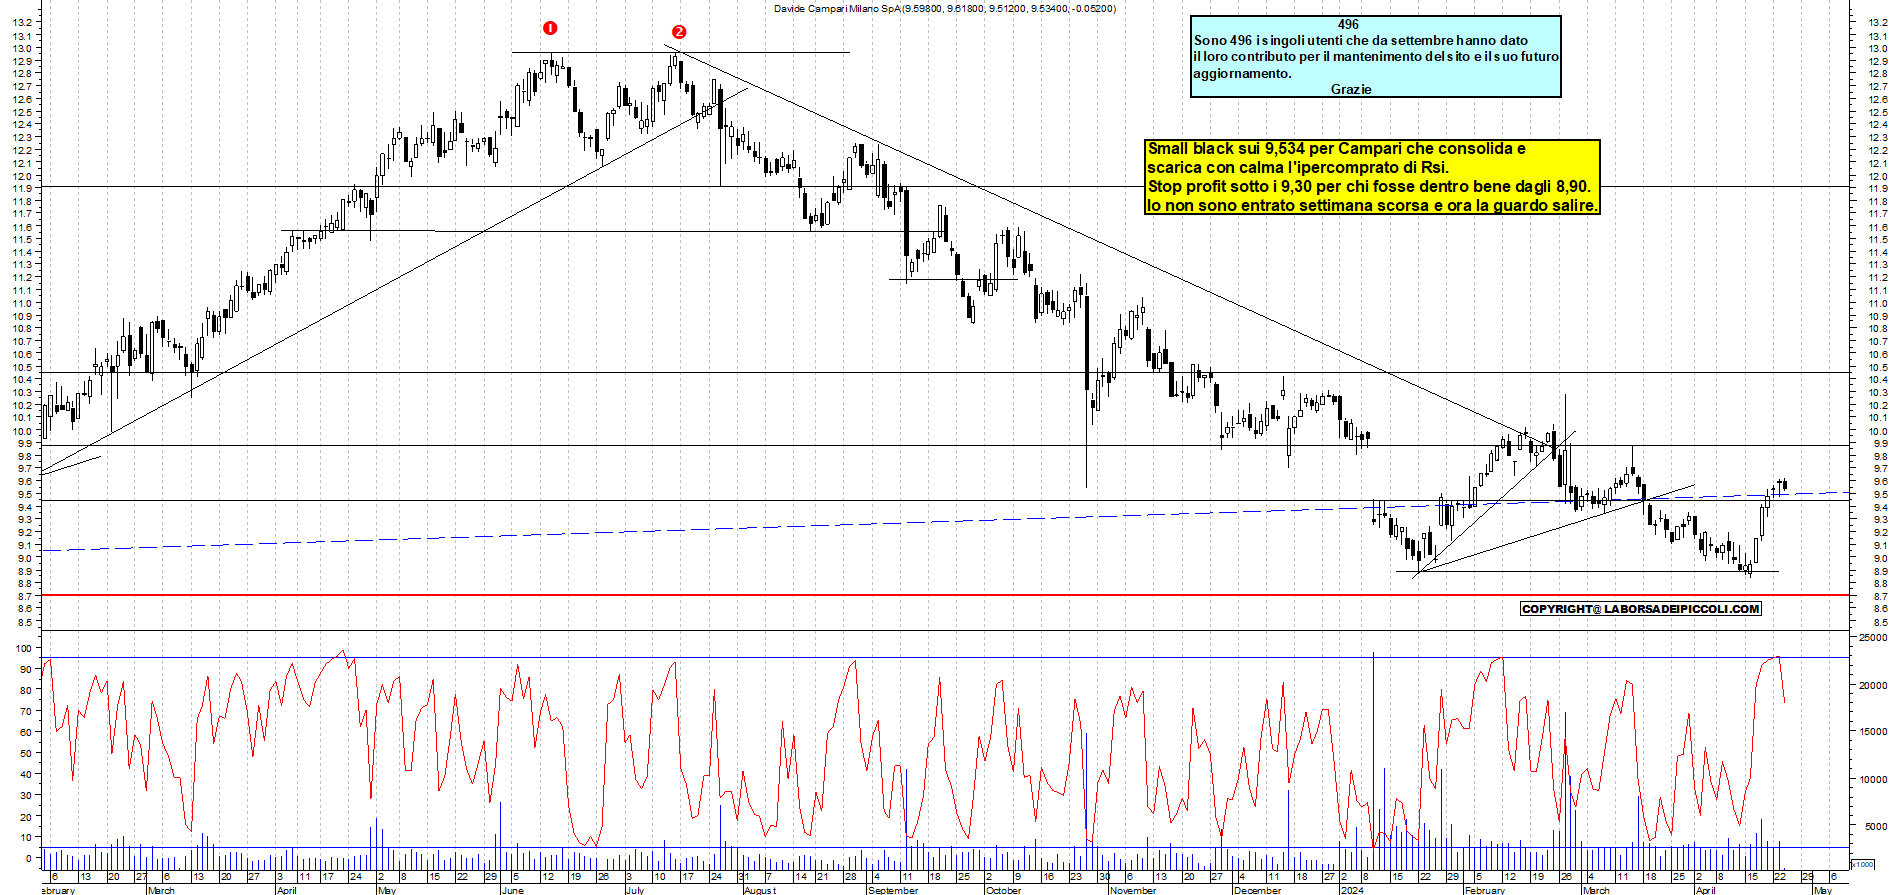Click the red circle marker numbered 2
The width and height of the screenshot is (1890, 895).
679,32
